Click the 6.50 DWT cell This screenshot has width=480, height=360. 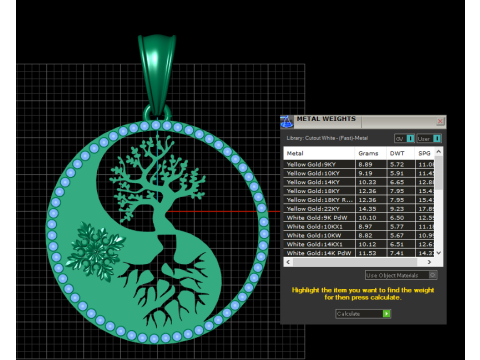pyautogui.click(x=400, y=218)
